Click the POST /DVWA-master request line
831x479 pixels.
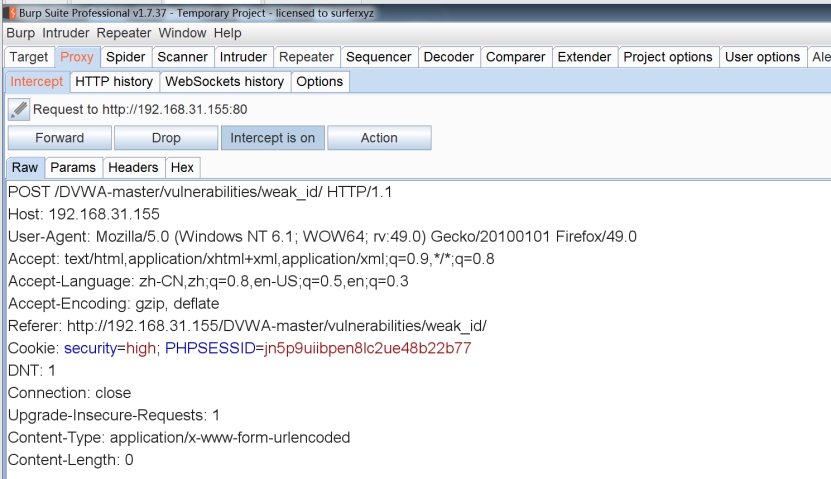[x=200, y=192]
